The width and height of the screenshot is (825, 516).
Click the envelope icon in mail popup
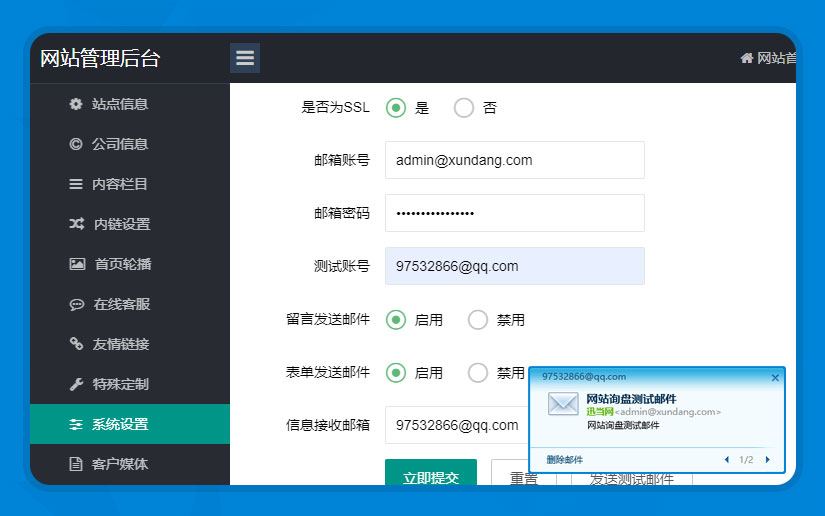pyautogui.click(x=563, y=404)
